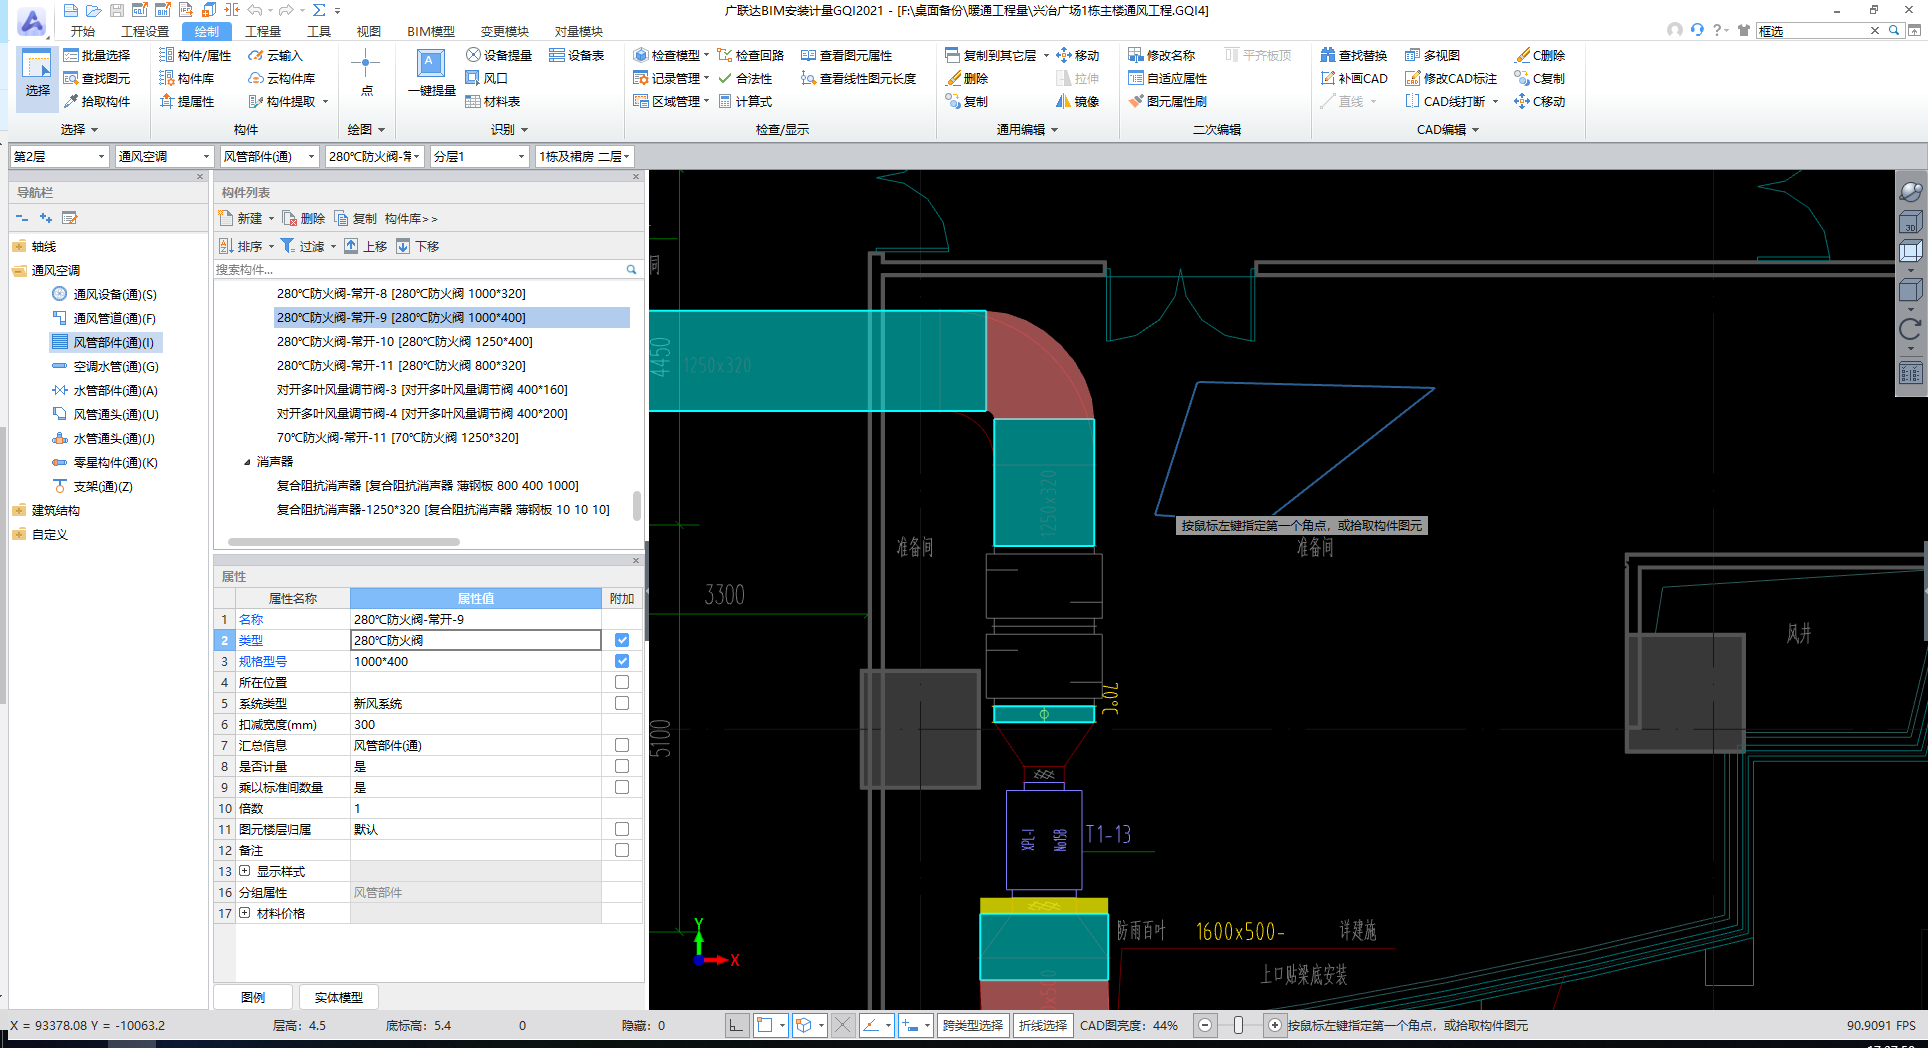The width and height of the screenshot is (1928, 1048).
Task: Adjust the CAD图亮度 brightness slider
Action: 1239,1025
